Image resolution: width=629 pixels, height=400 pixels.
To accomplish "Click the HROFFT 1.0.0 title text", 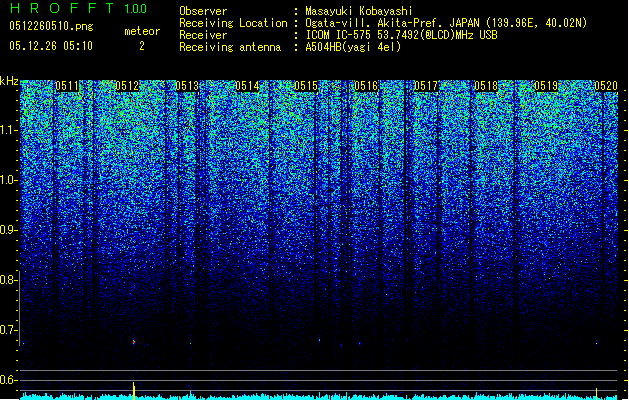I will pos(79,8).
